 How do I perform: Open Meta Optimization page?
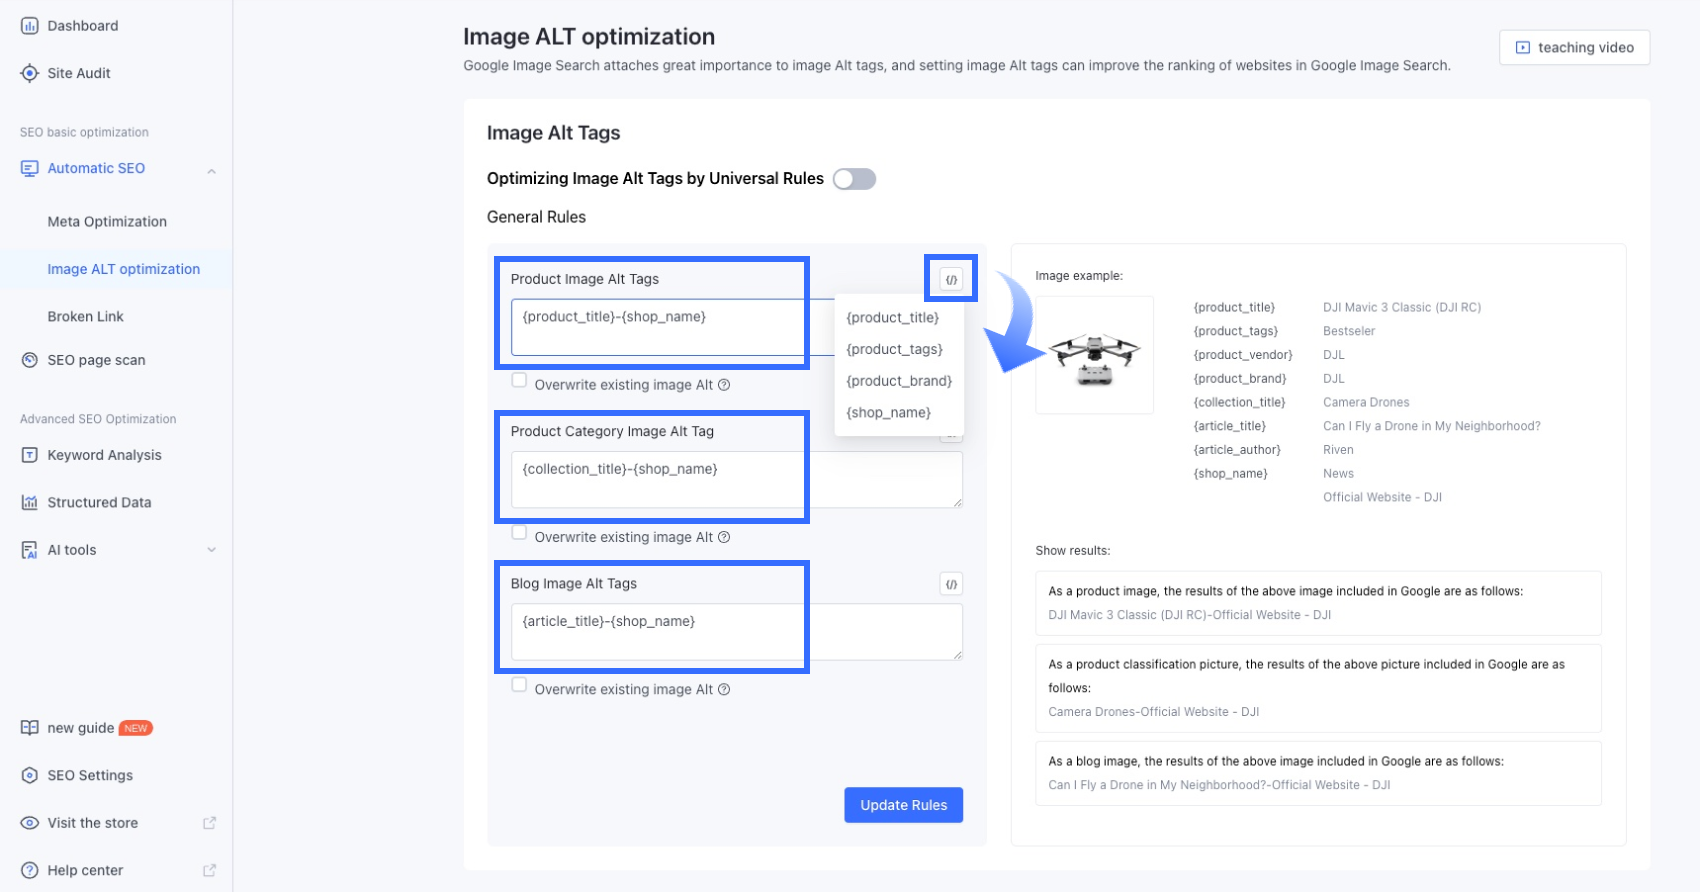(107, 222)
